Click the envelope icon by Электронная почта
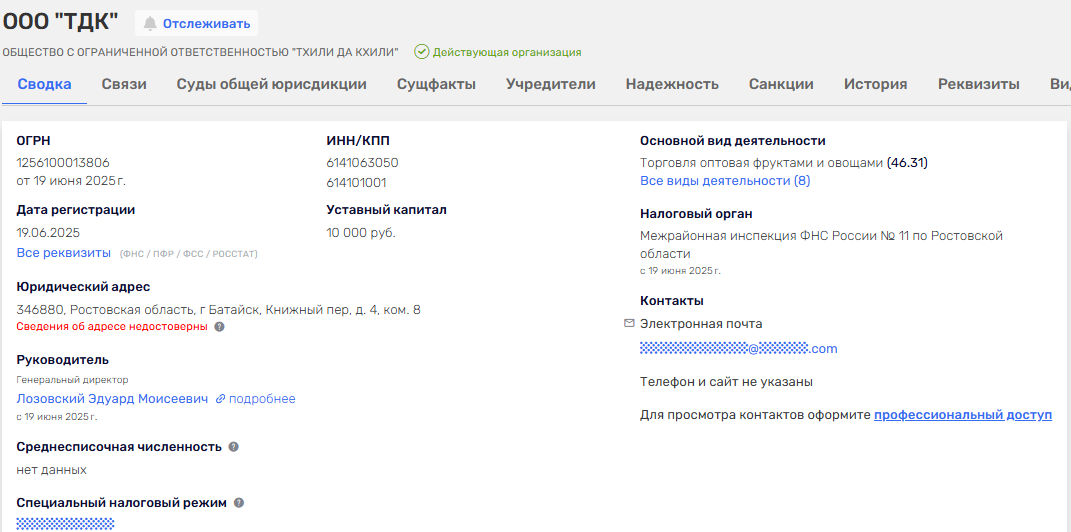Viewport: 1071px width, 532px height. pos(629,323)
